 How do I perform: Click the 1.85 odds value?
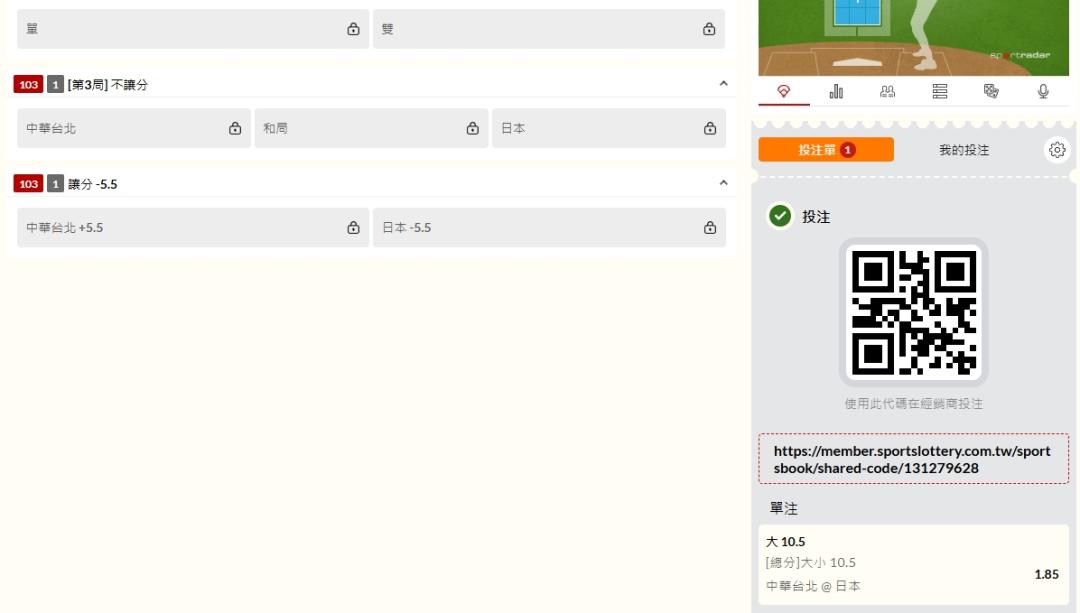(1046, 574)
